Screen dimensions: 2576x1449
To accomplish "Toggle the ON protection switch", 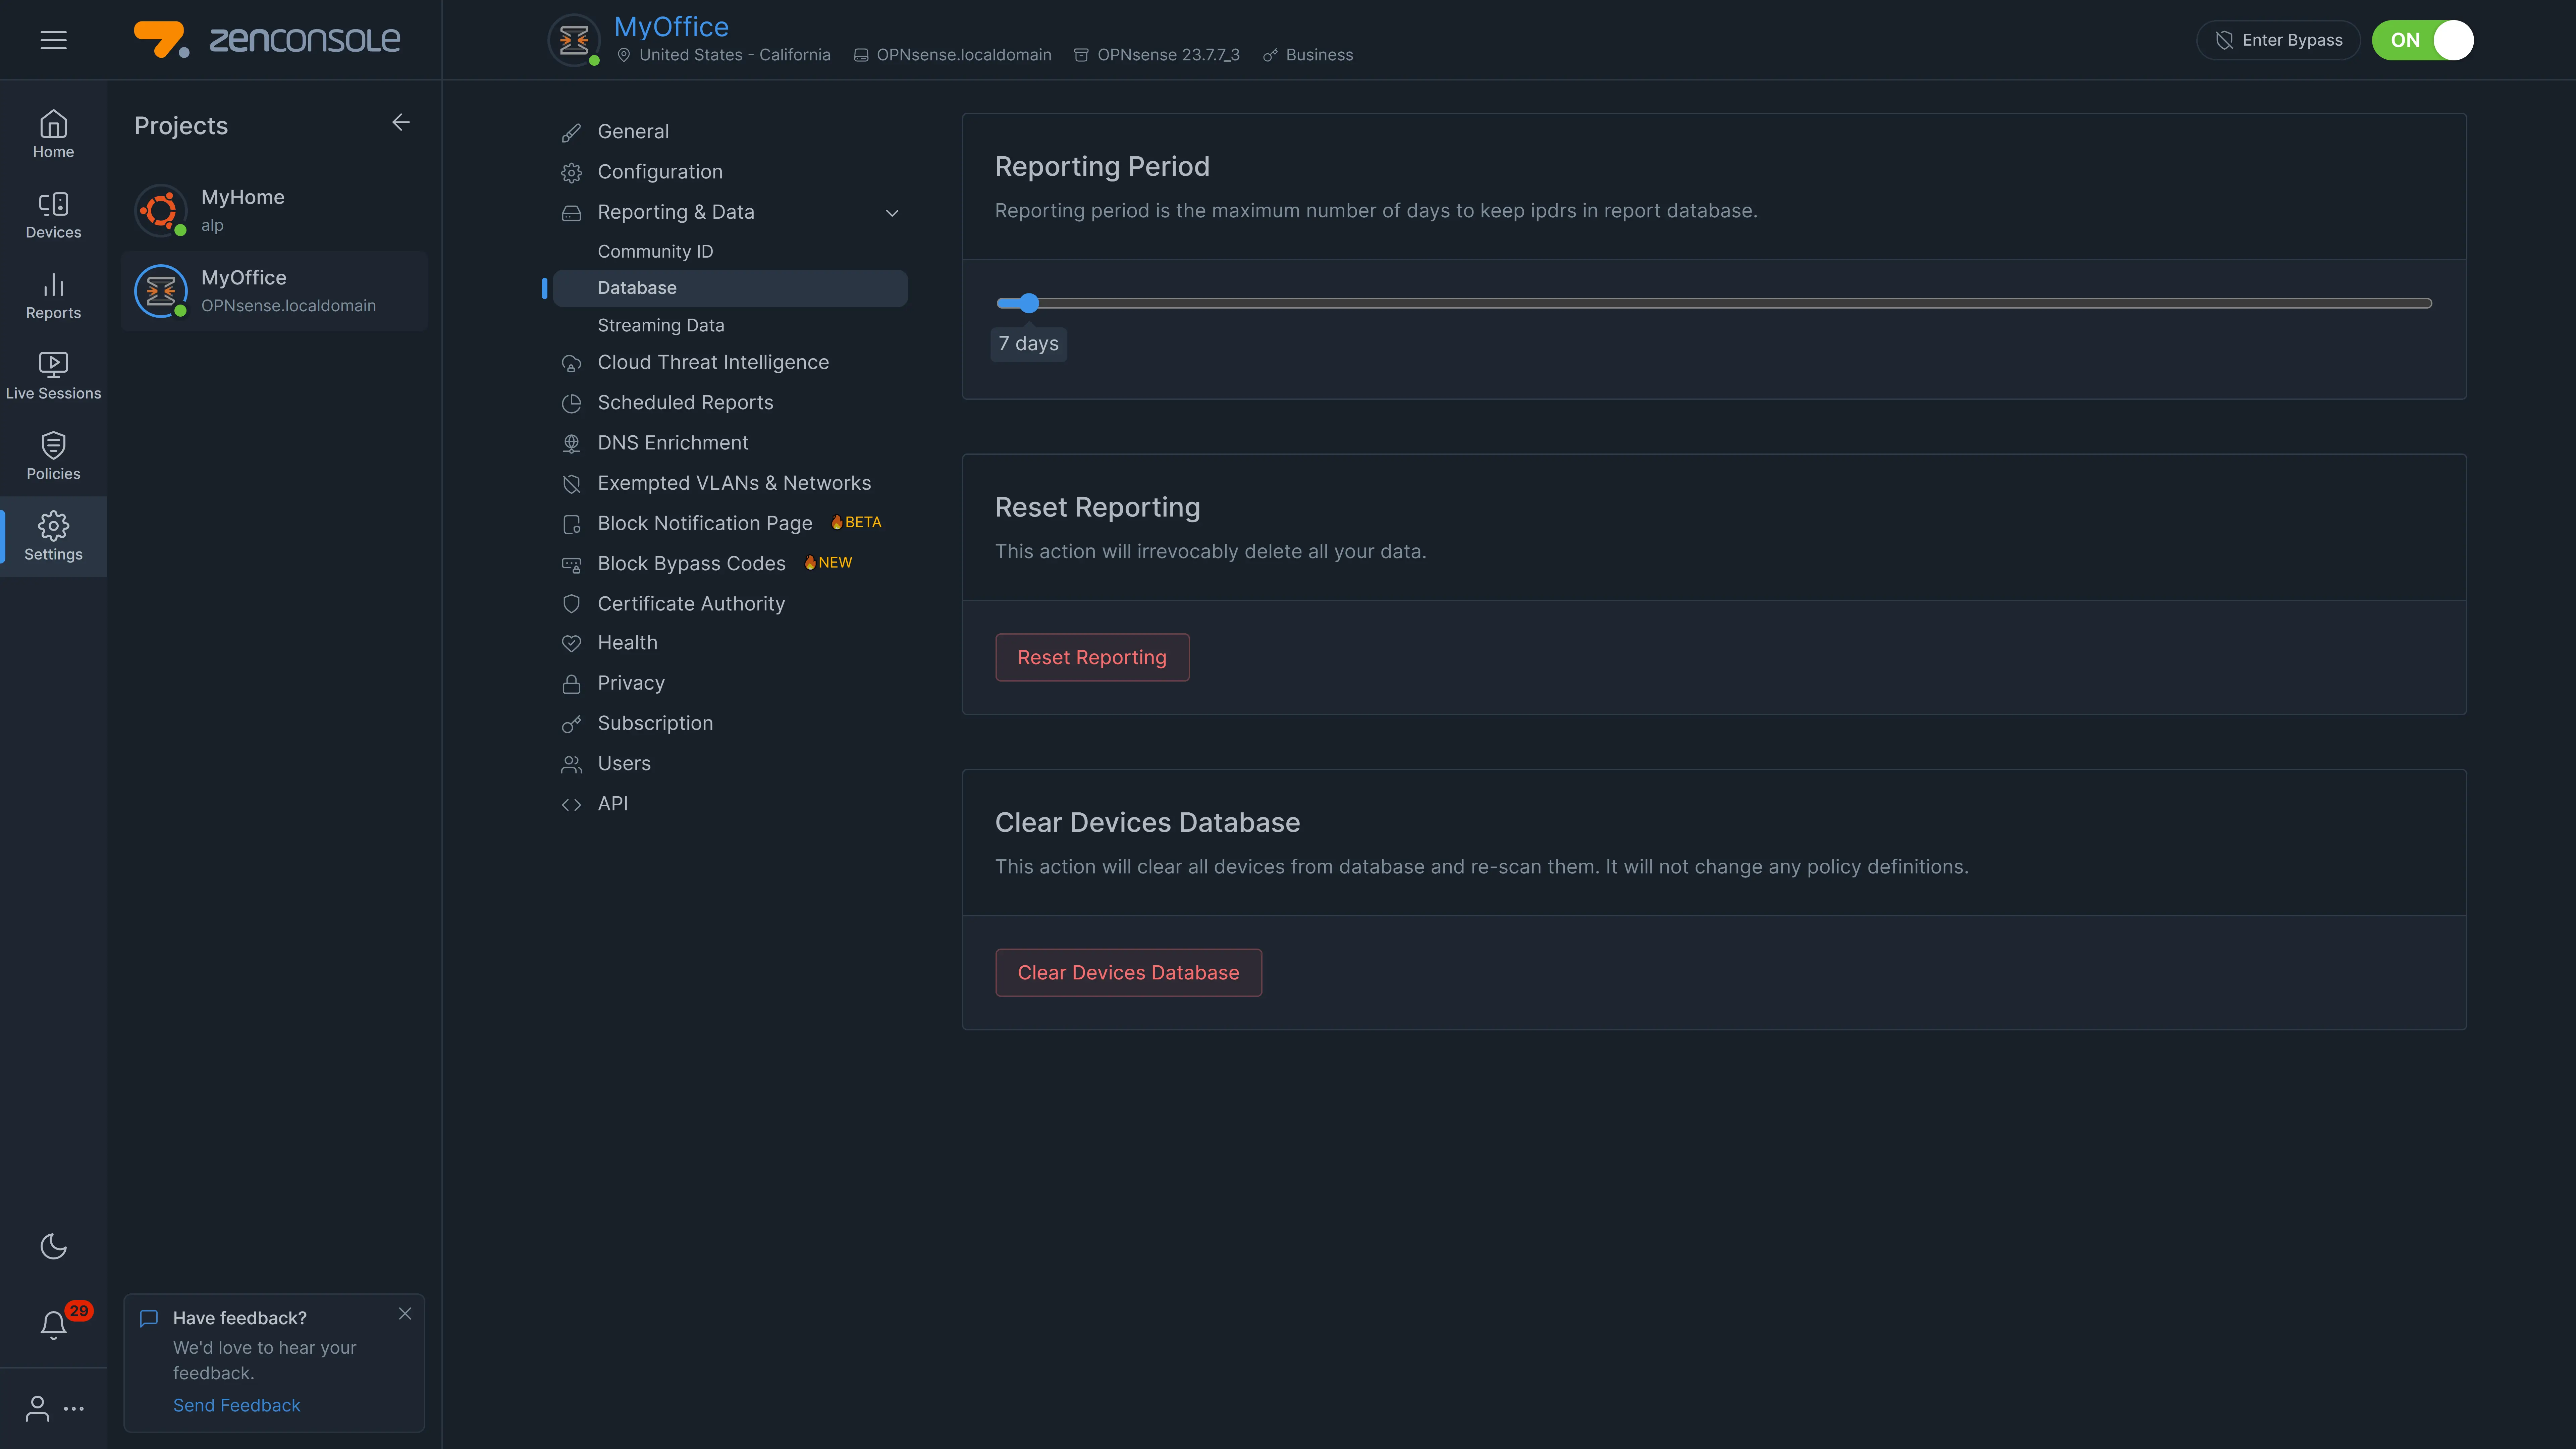I will [2423, 40].
